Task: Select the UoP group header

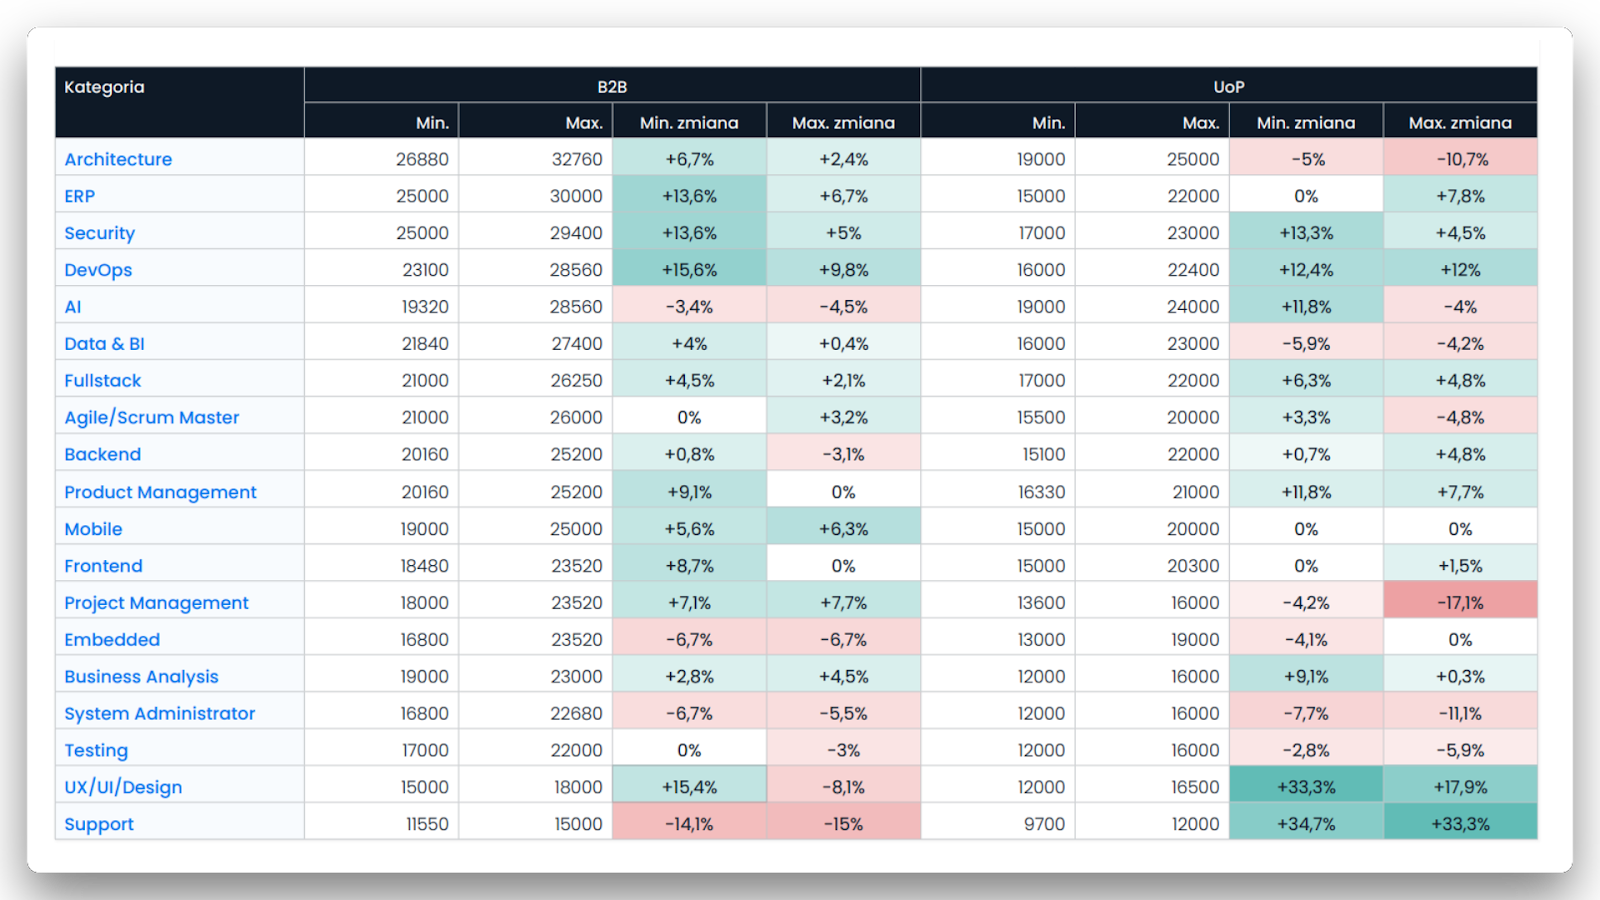Action: tap(1229, 87)
